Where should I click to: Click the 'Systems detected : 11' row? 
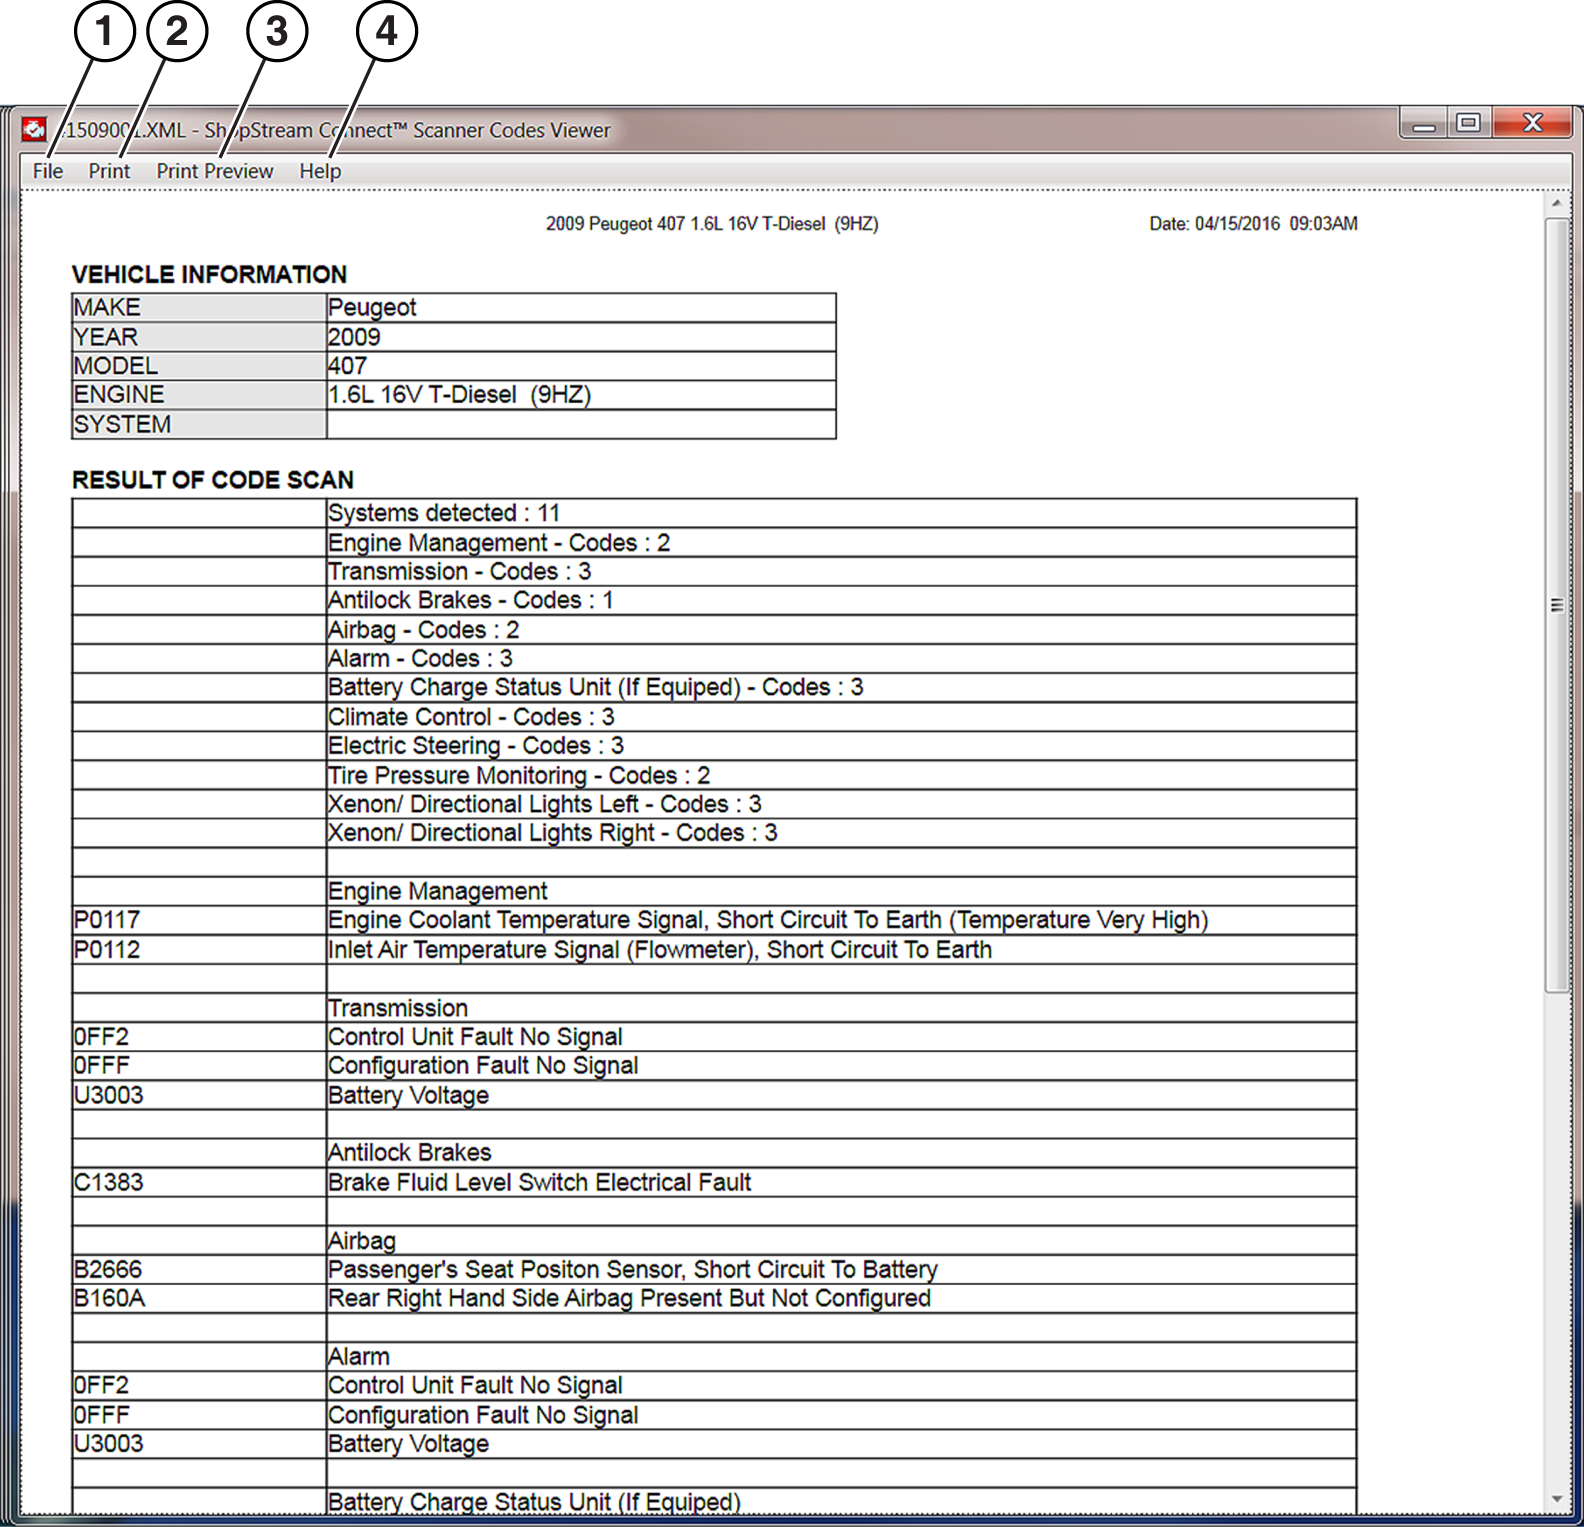[x=444, y=513]
